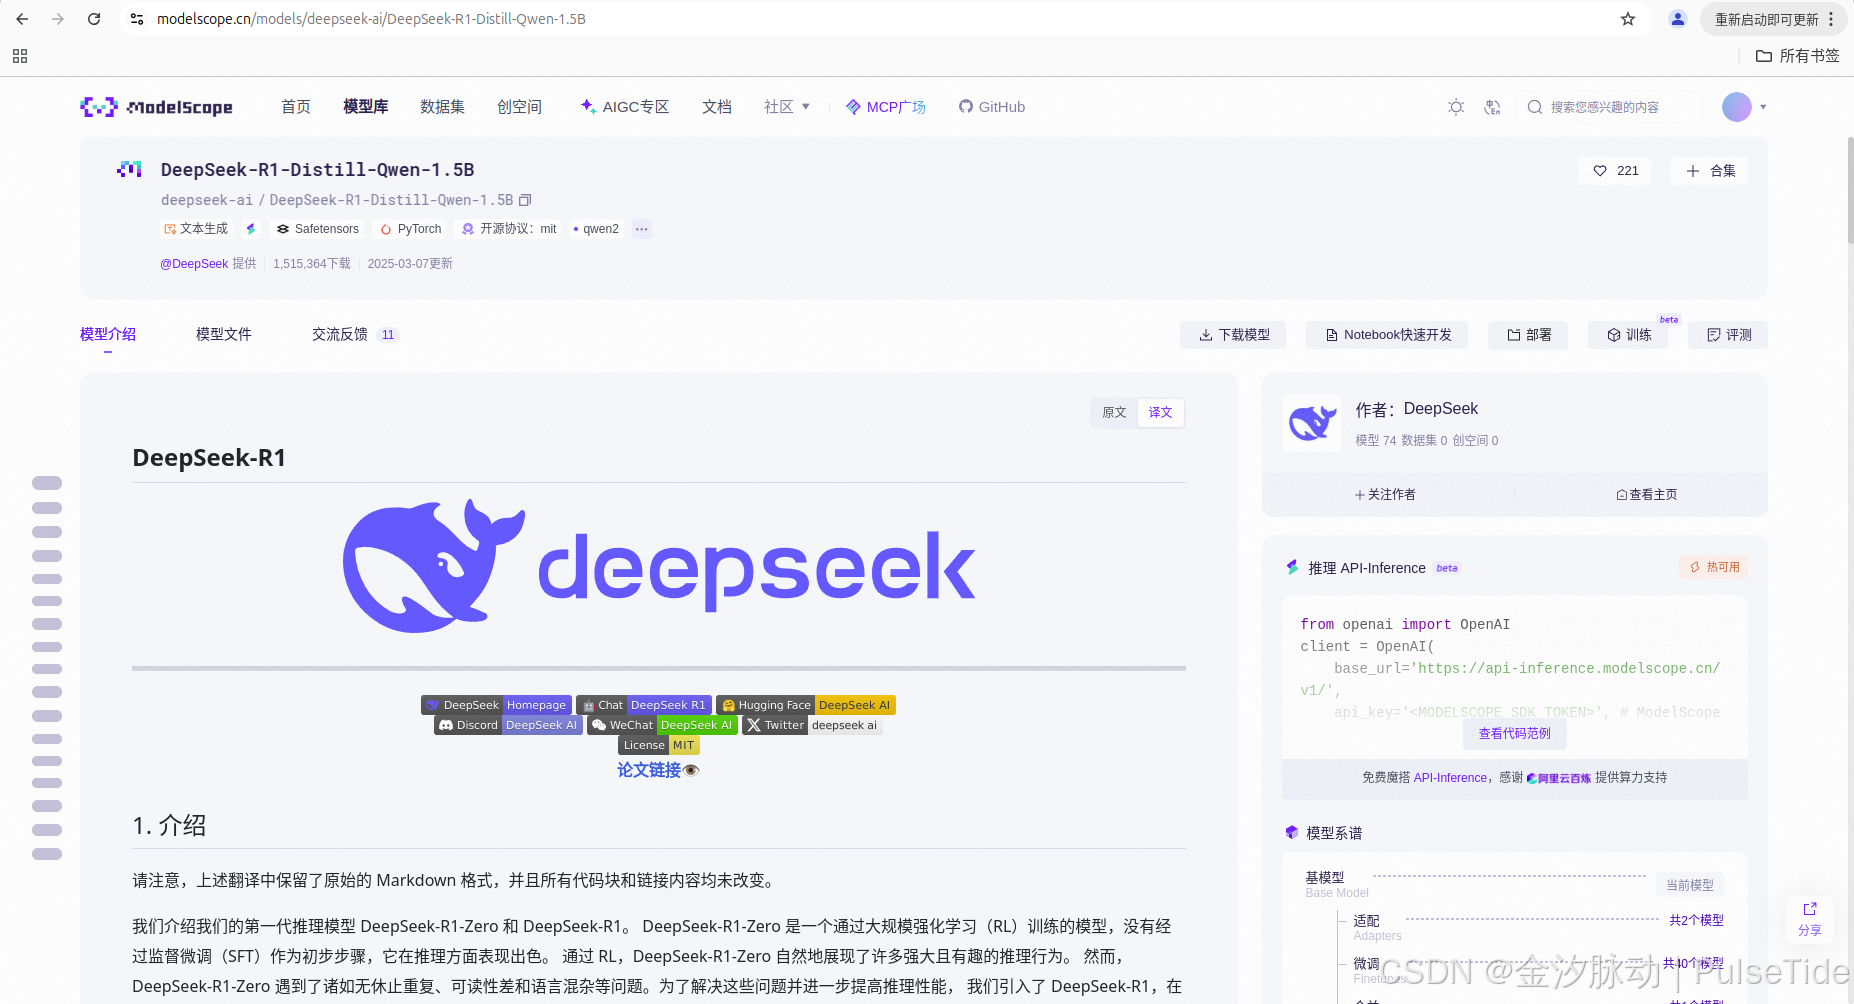
Task: Open the 共2个模型 adapters link
Action: [1696, 920]
